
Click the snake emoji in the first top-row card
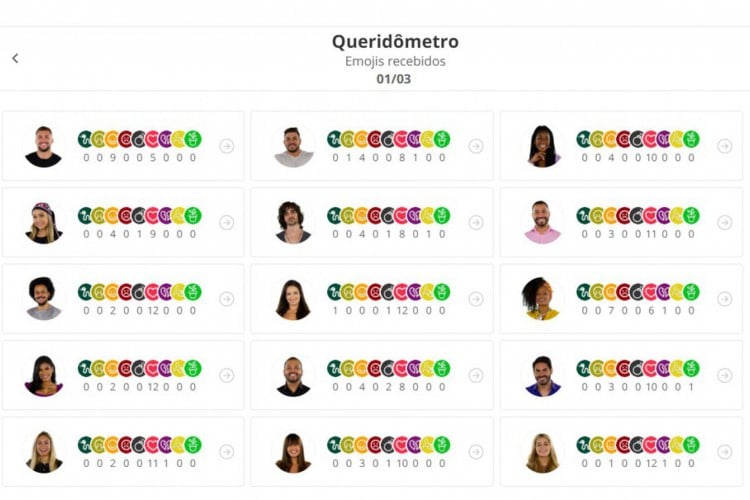tap(85, 139)
